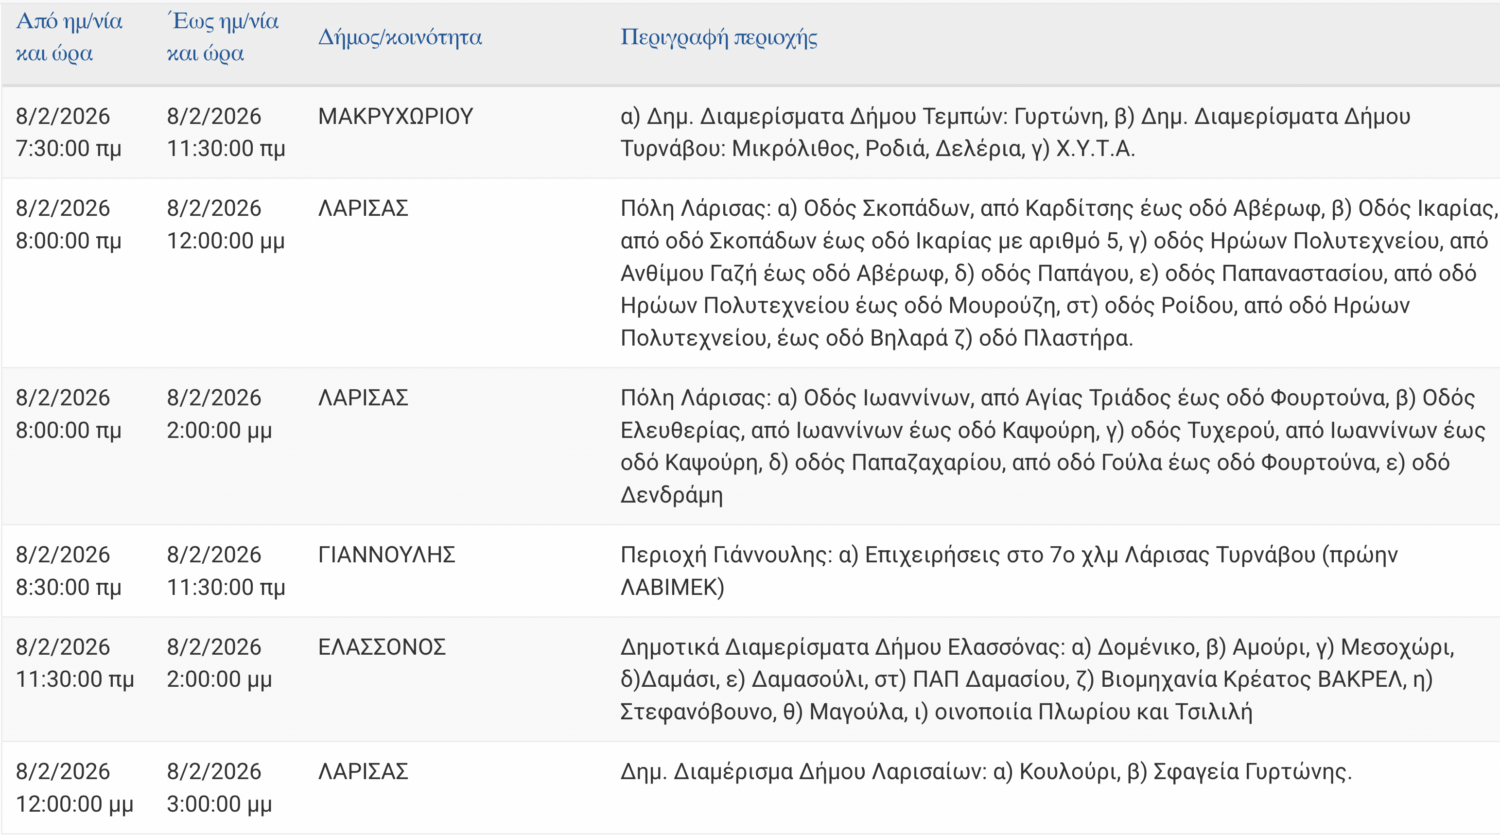Click the Σφαγεία Γυρτώνης description text
The height and width of the screenshot is (835, 1500).
[x=985, y=772]
